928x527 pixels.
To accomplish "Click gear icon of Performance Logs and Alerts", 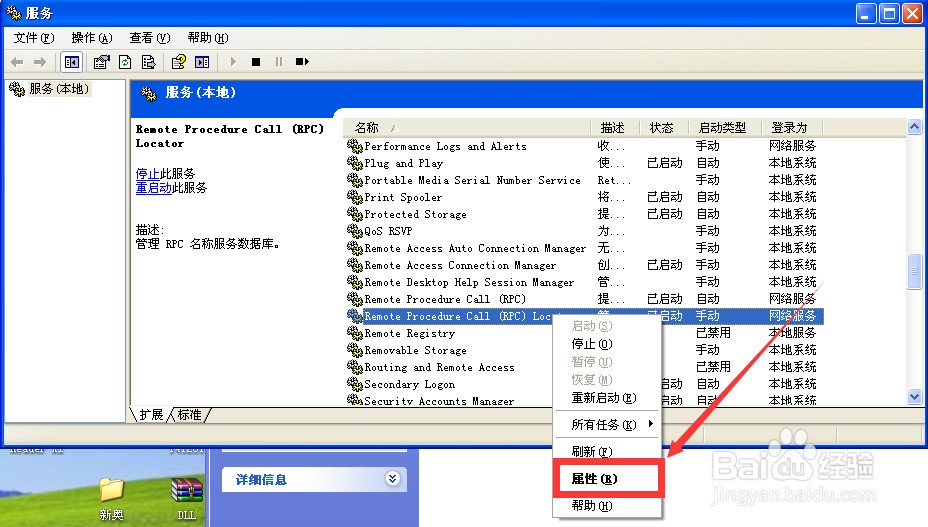I will [355, 146].
